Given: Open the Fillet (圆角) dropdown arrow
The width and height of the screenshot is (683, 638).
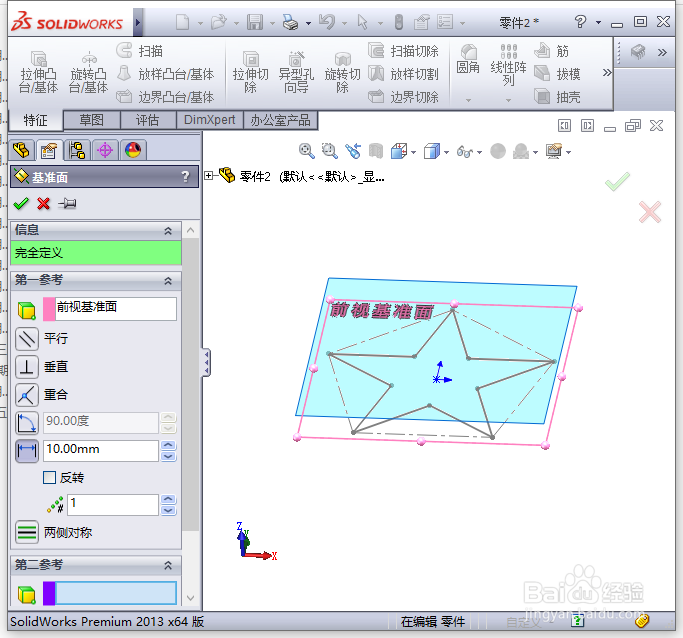Looking at the screenshot, I should point(468,100).
